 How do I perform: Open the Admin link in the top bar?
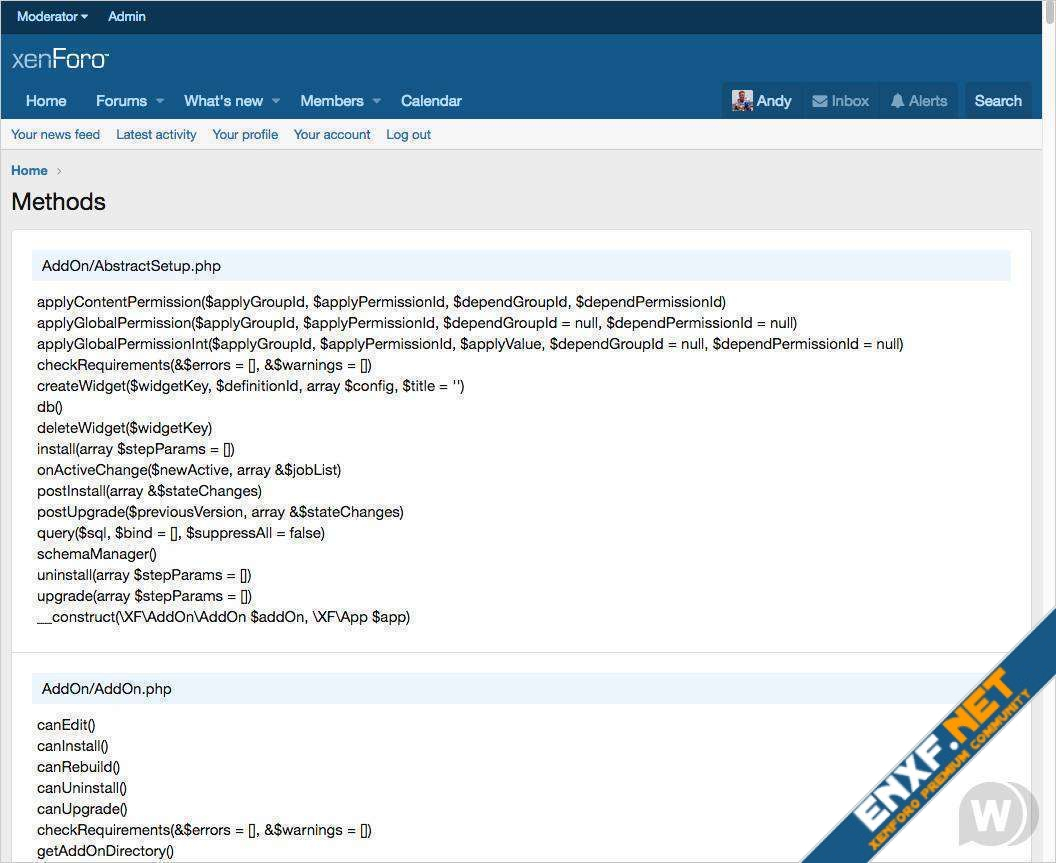(x=127, y=17)
